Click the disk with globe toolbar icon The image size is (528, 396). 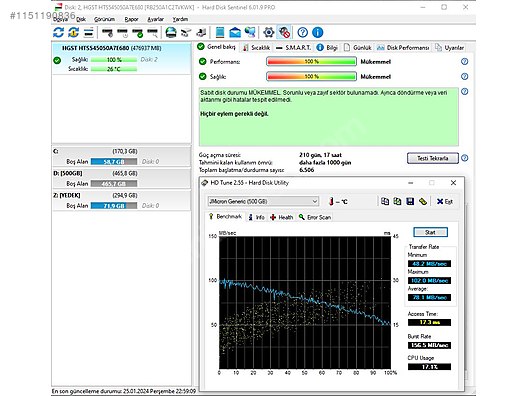click(171, 32)
